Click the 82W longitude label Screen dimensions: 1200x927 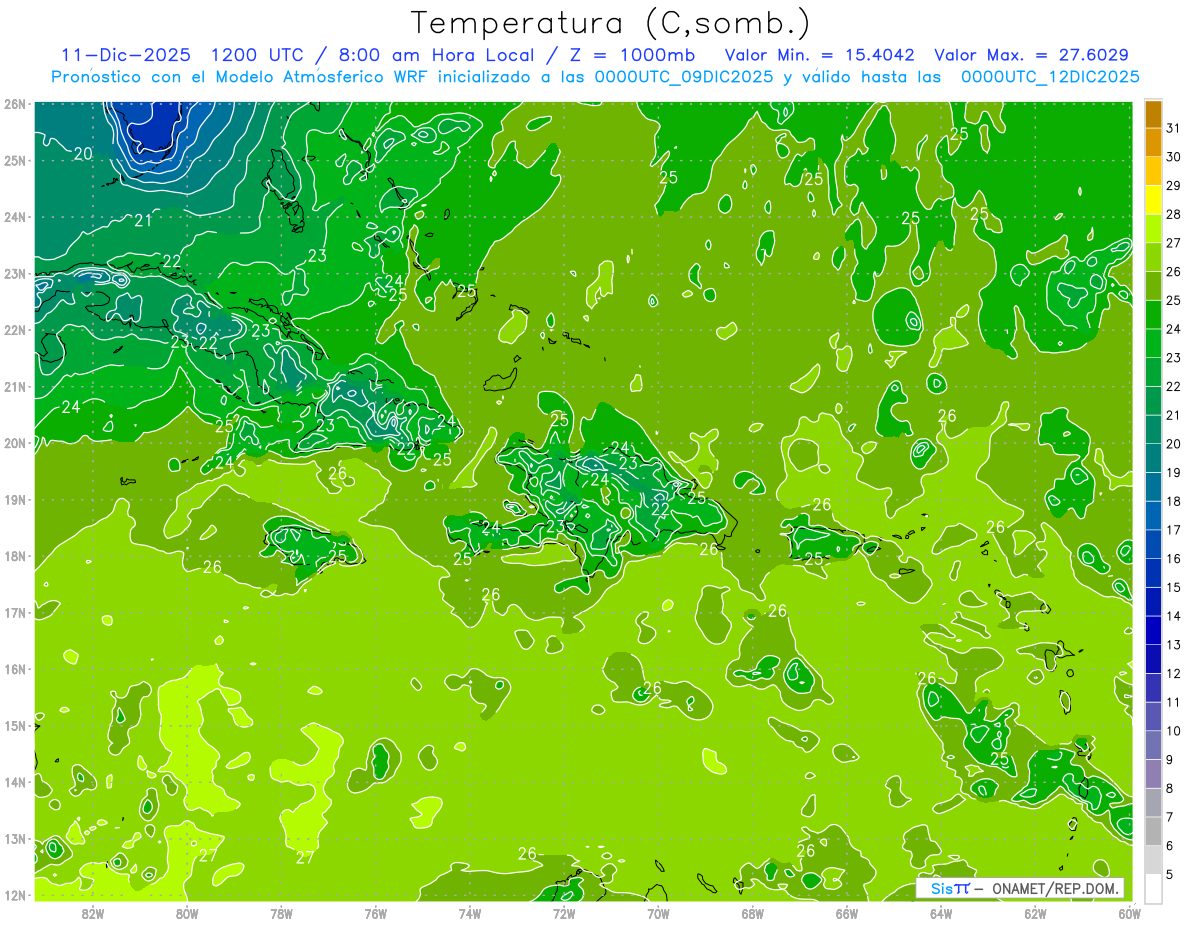click(93, 913)
